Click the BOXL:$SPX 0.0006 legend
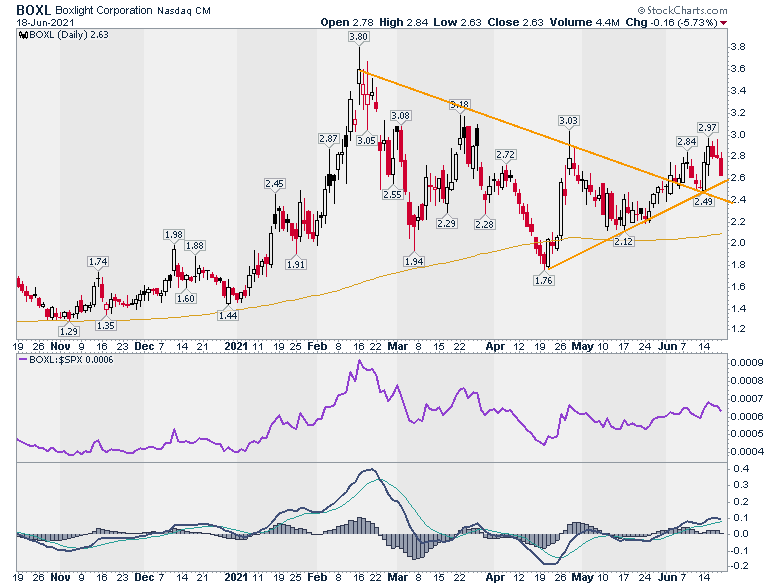The width and height of the screenshot is (780, 586). [66, 359]
